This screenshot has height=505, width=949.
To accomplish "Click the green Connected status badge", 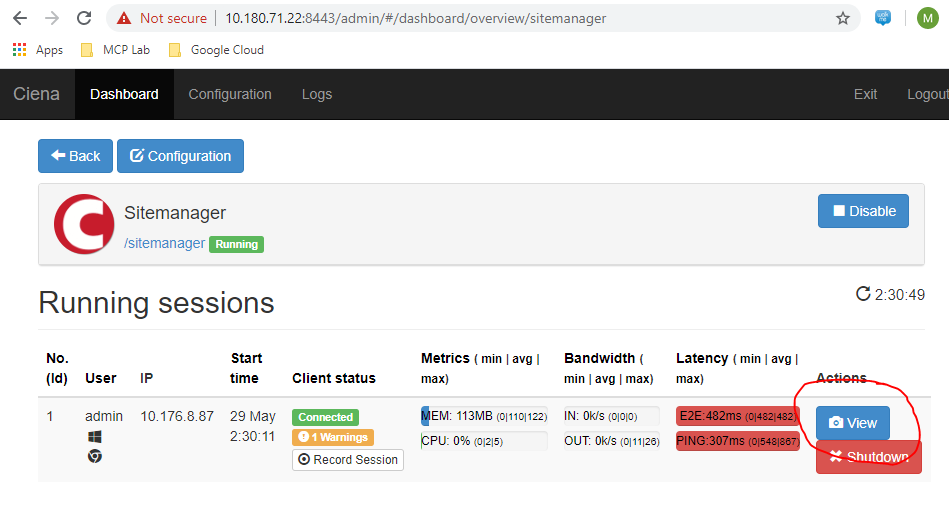I will pyautogui.click(x=326, y=417).
